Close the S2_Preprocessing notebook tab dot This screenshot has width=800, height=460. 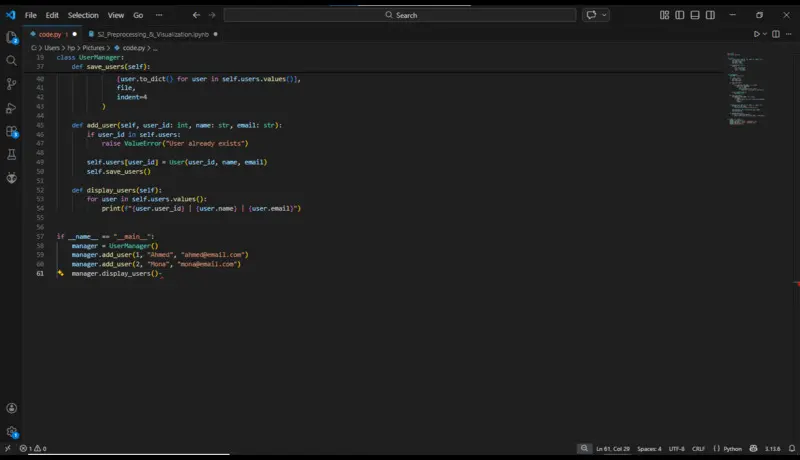click(x=215, y=34)
